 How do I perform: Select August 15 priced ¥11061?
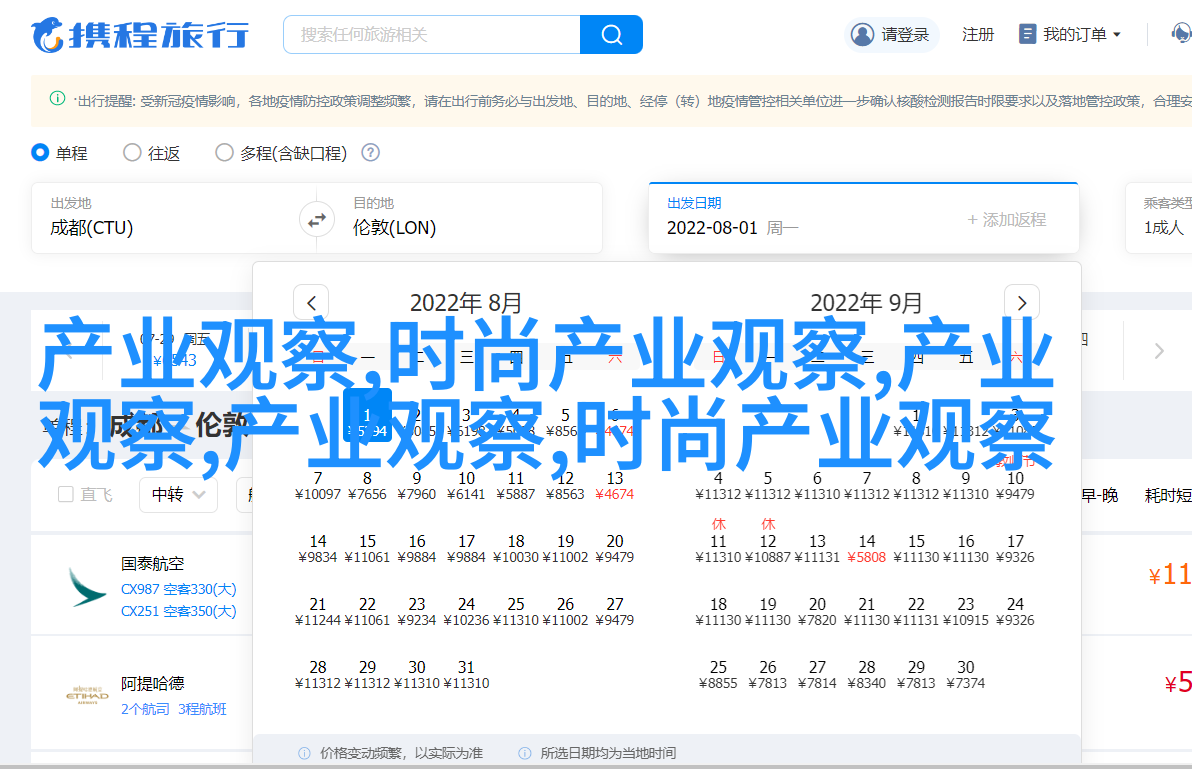click(x=367, y=549)
